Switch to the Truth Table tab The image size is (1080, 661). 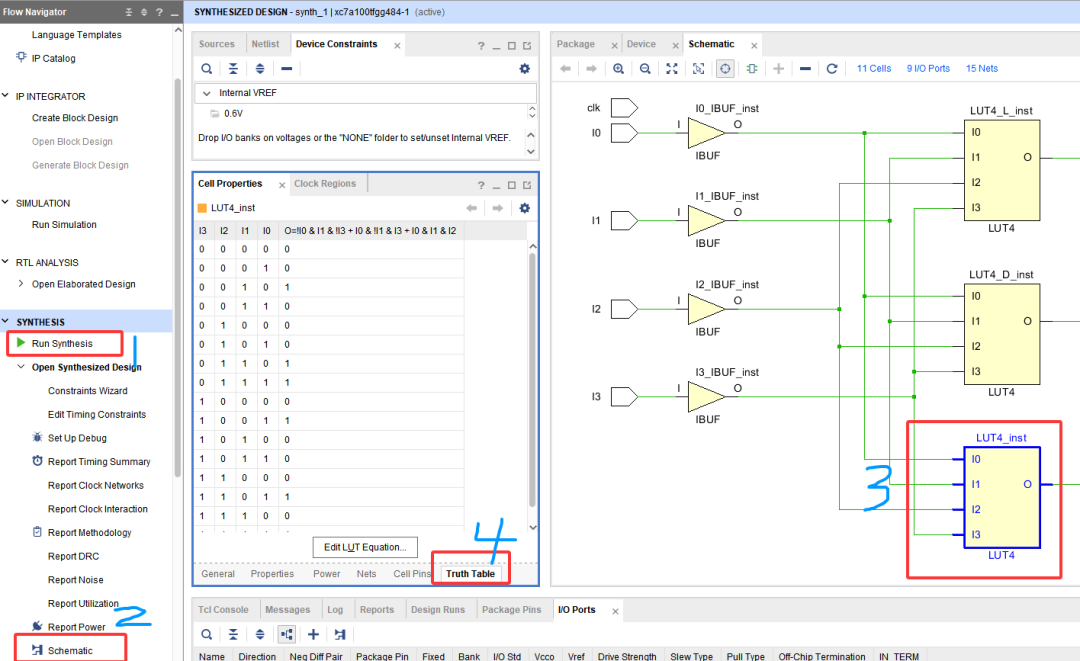pyautogui.click(x=470, y=574)
